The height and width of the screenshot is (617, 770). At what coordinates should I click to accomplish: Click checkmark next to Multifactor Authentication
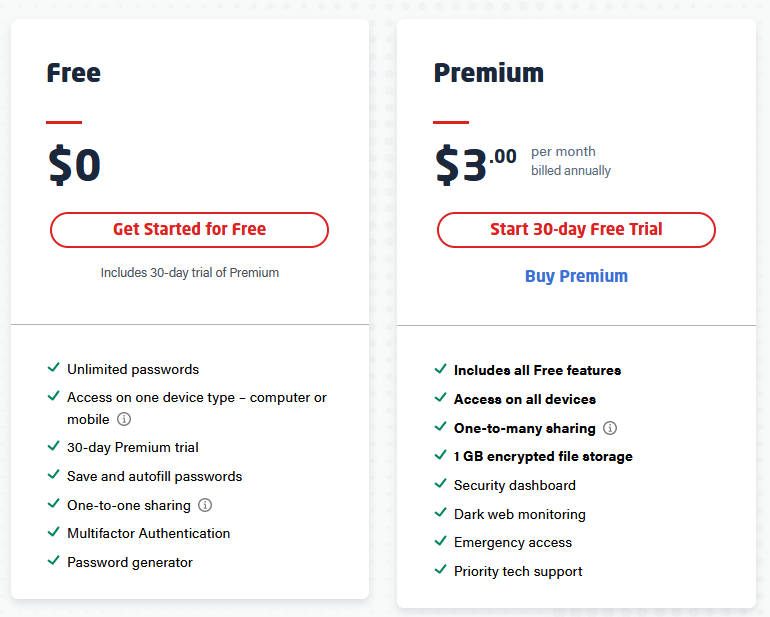(54, 532)
